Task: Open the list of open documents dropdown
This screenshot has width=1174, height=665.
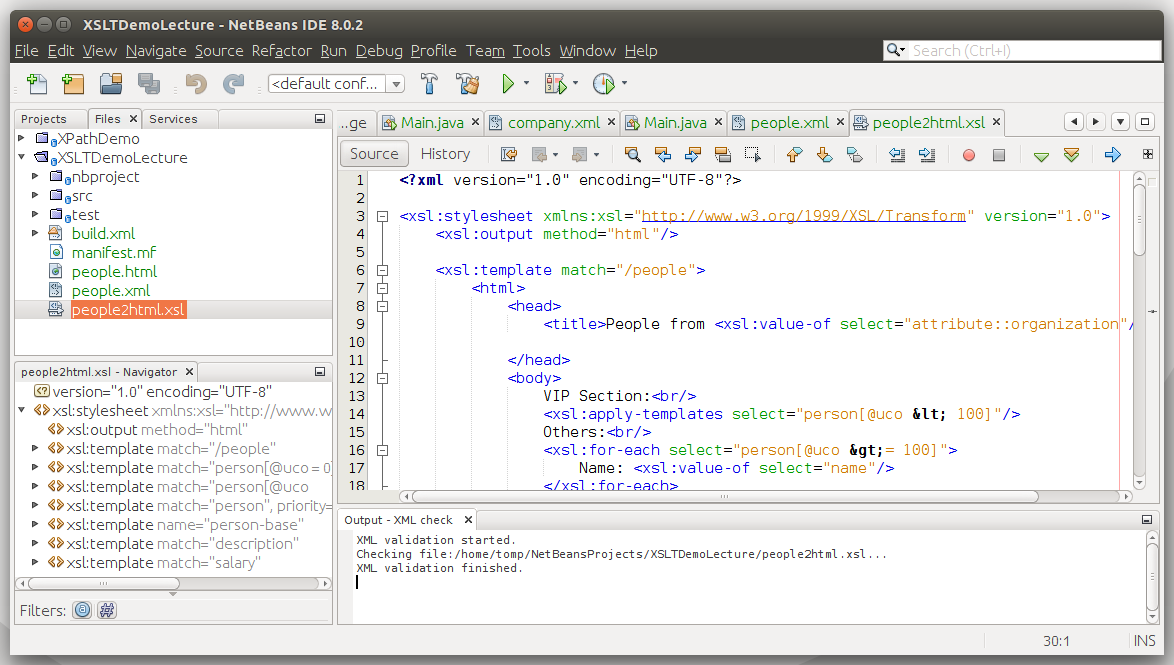Action: coord(1120,121)
